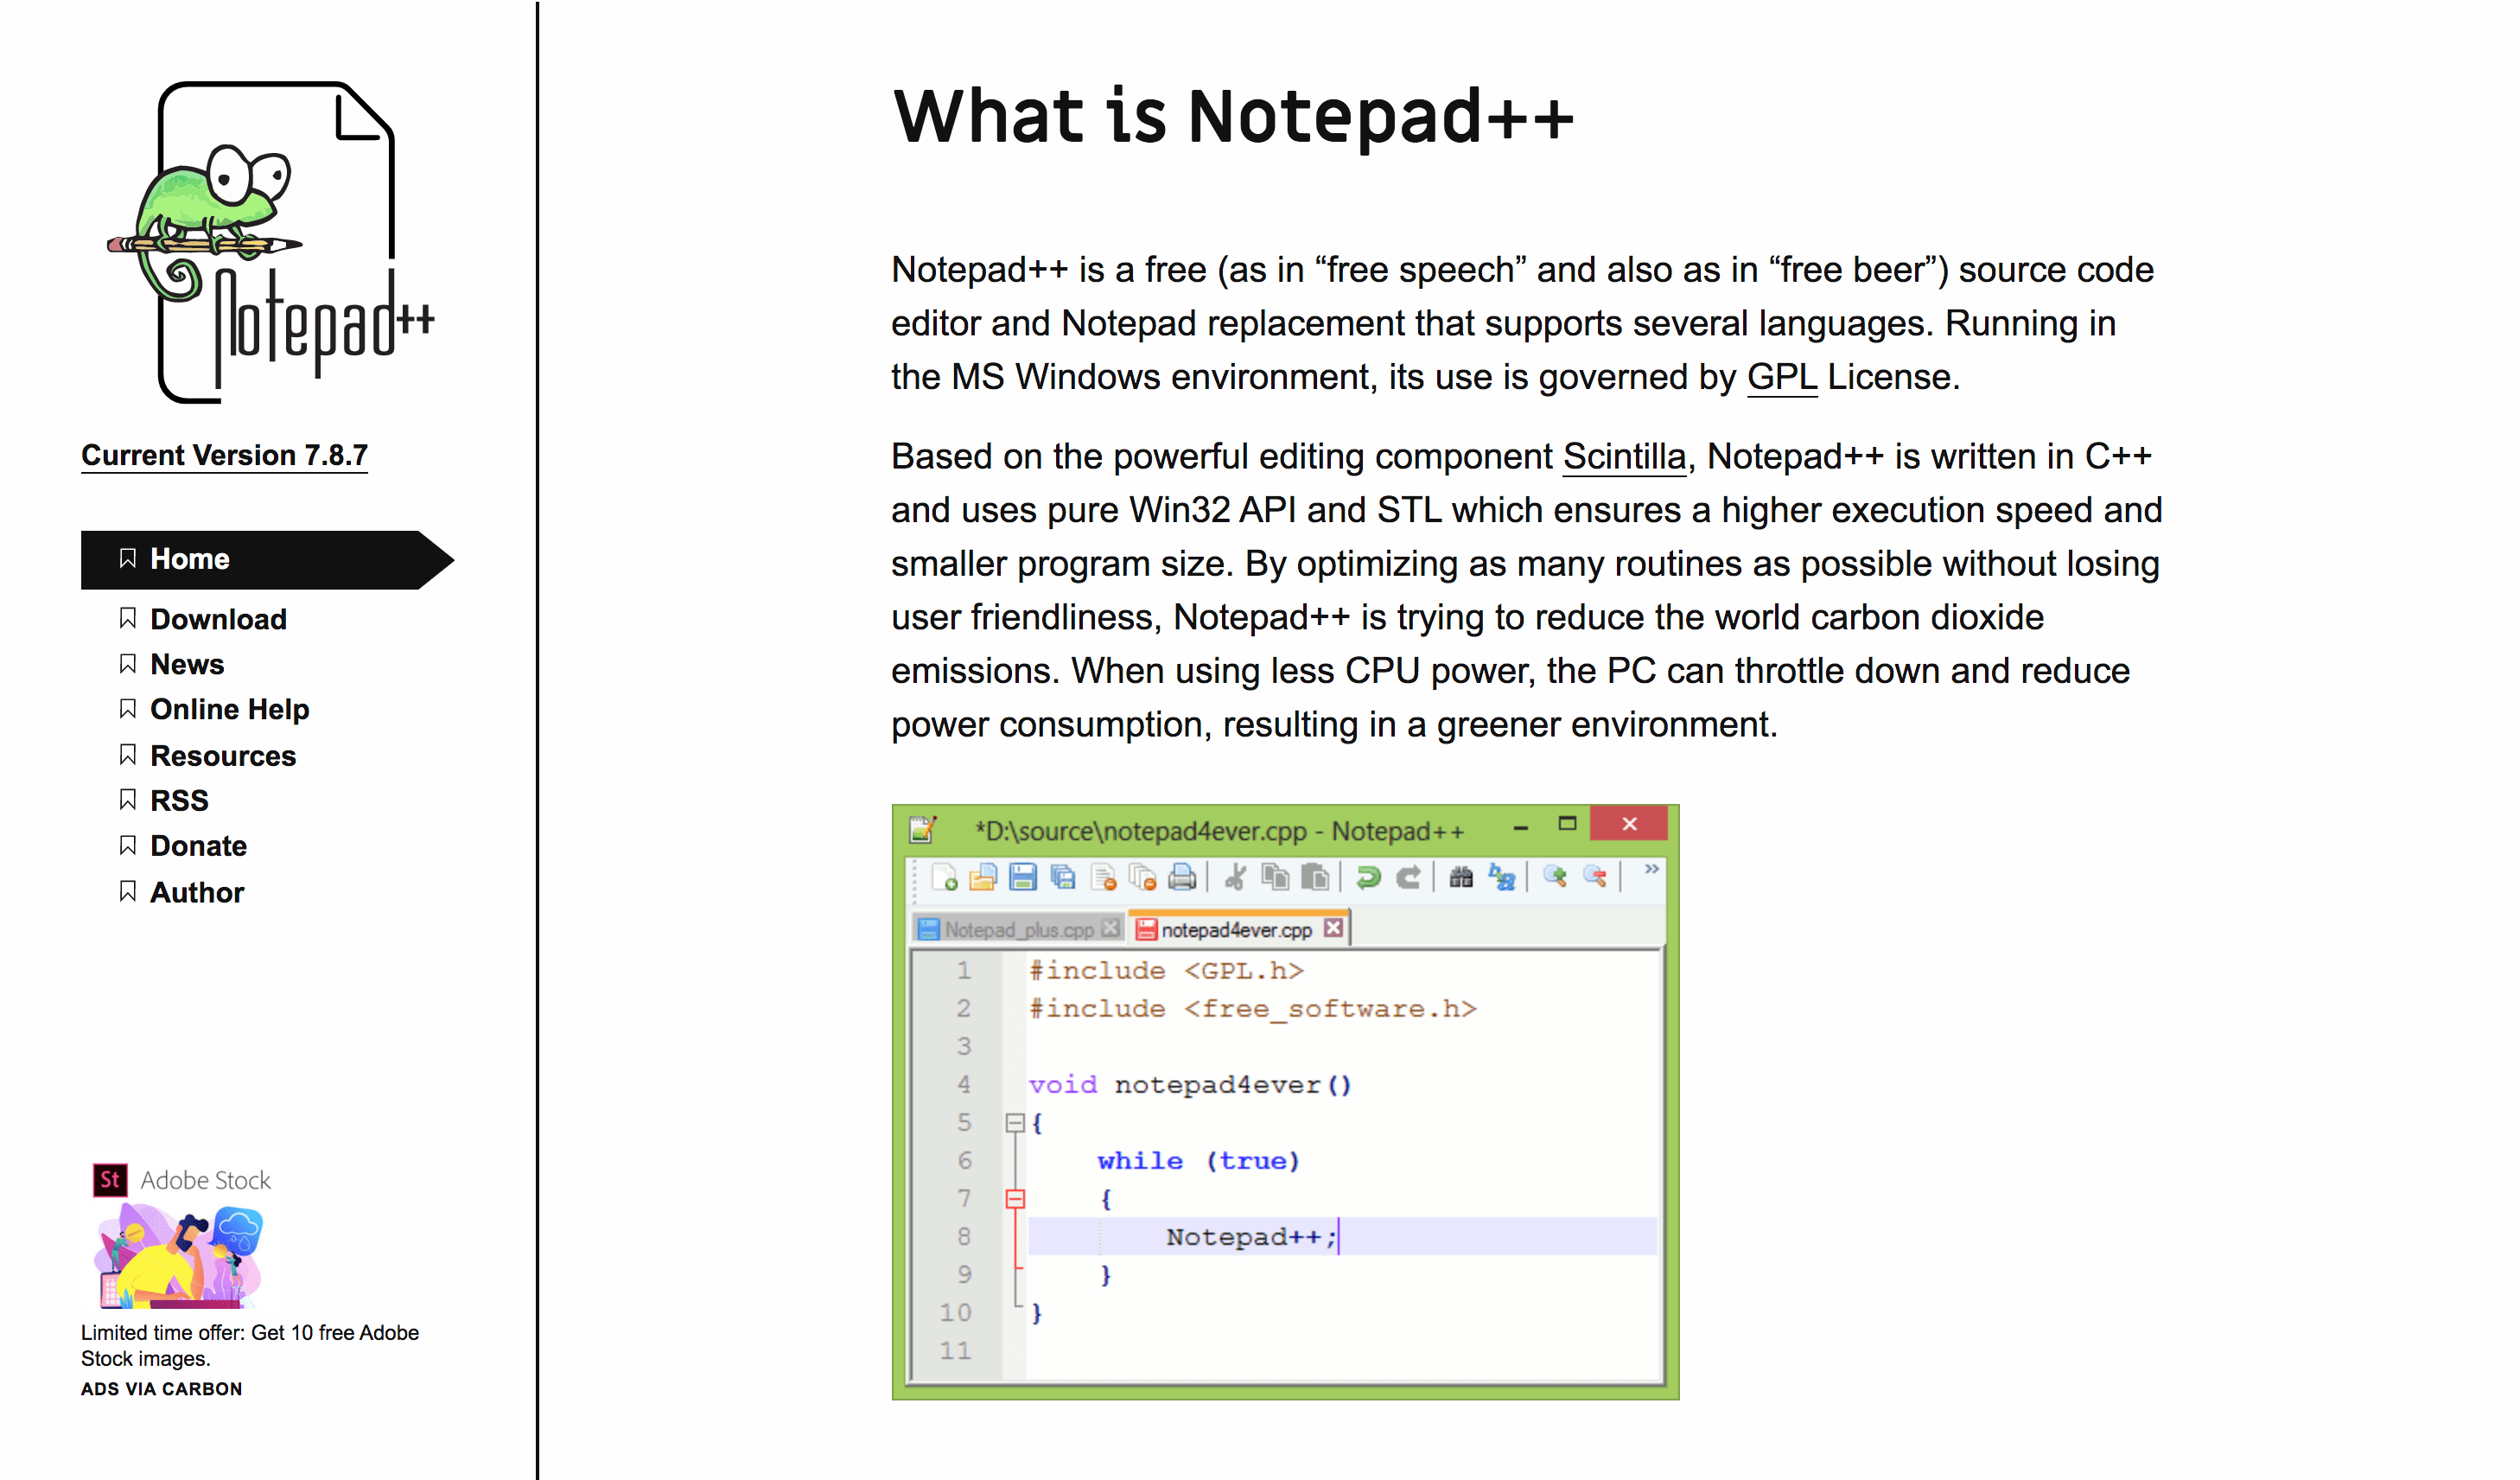Screen dimensions: 2520x1480
Task: Click the gray Redo arrow icon
Action: pyautogui.click(x=1408, y=877)
